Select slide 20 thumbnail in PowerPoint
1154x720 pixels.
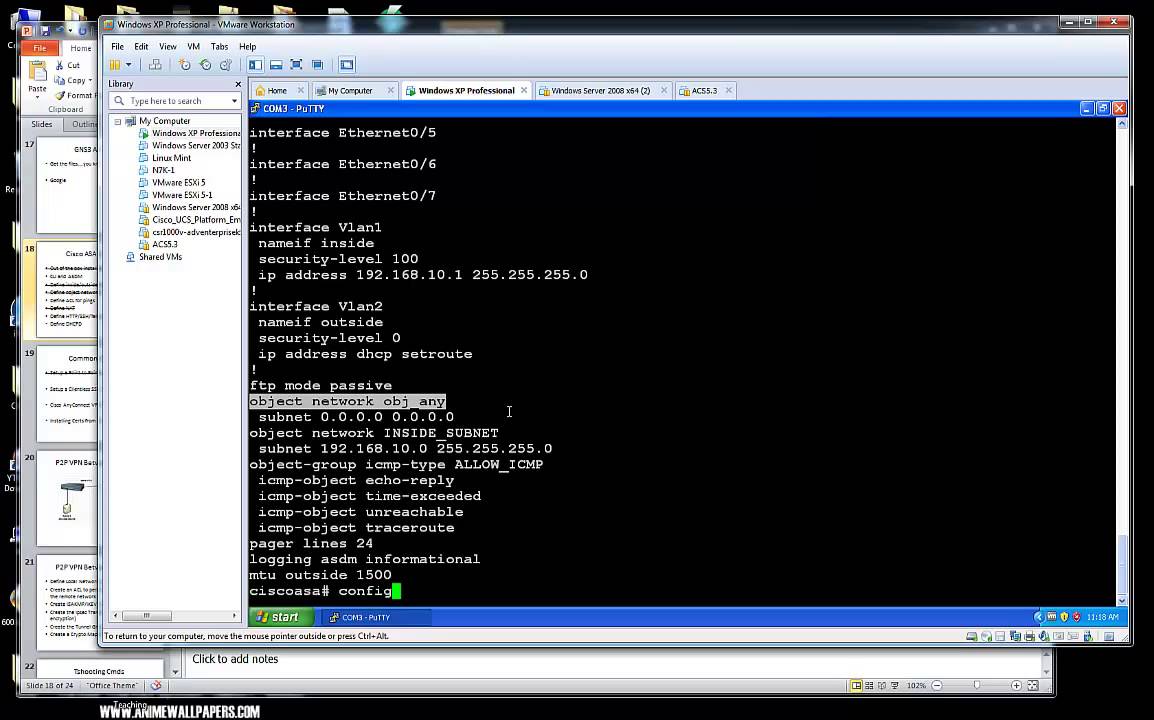(x=66, y=498)
